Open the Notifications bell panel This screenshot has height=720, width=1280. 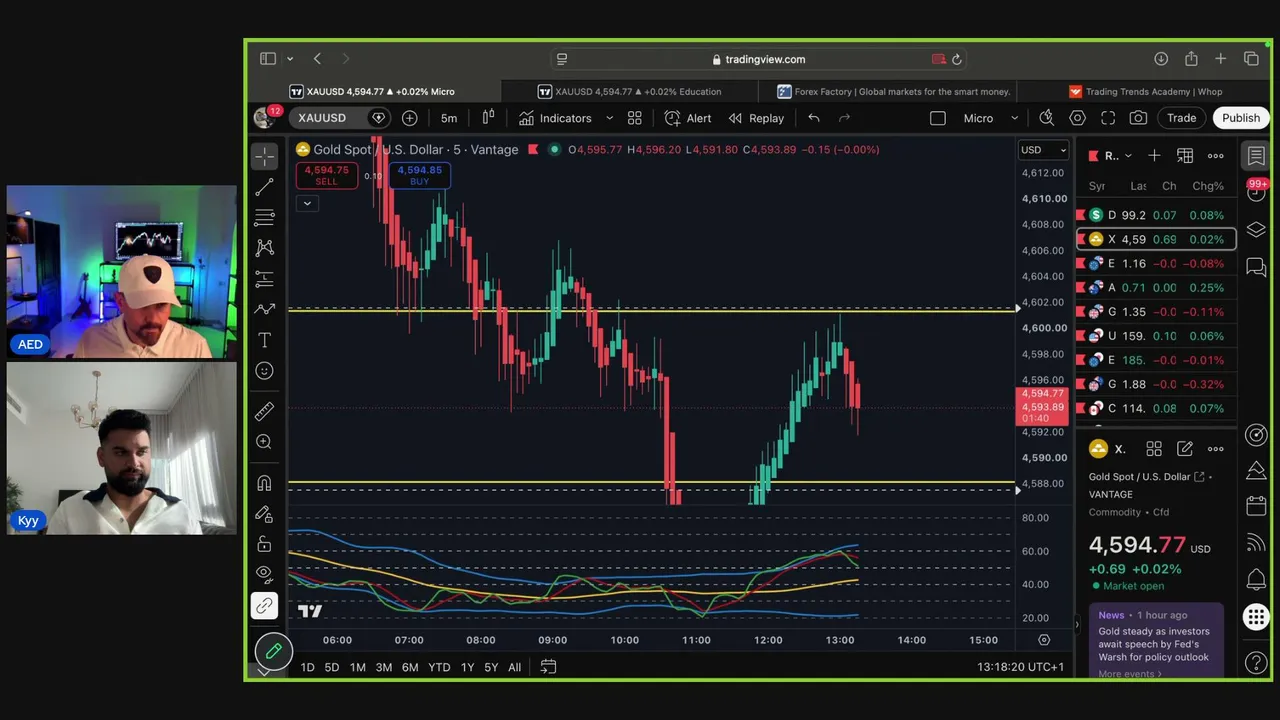click(1256, 580)
